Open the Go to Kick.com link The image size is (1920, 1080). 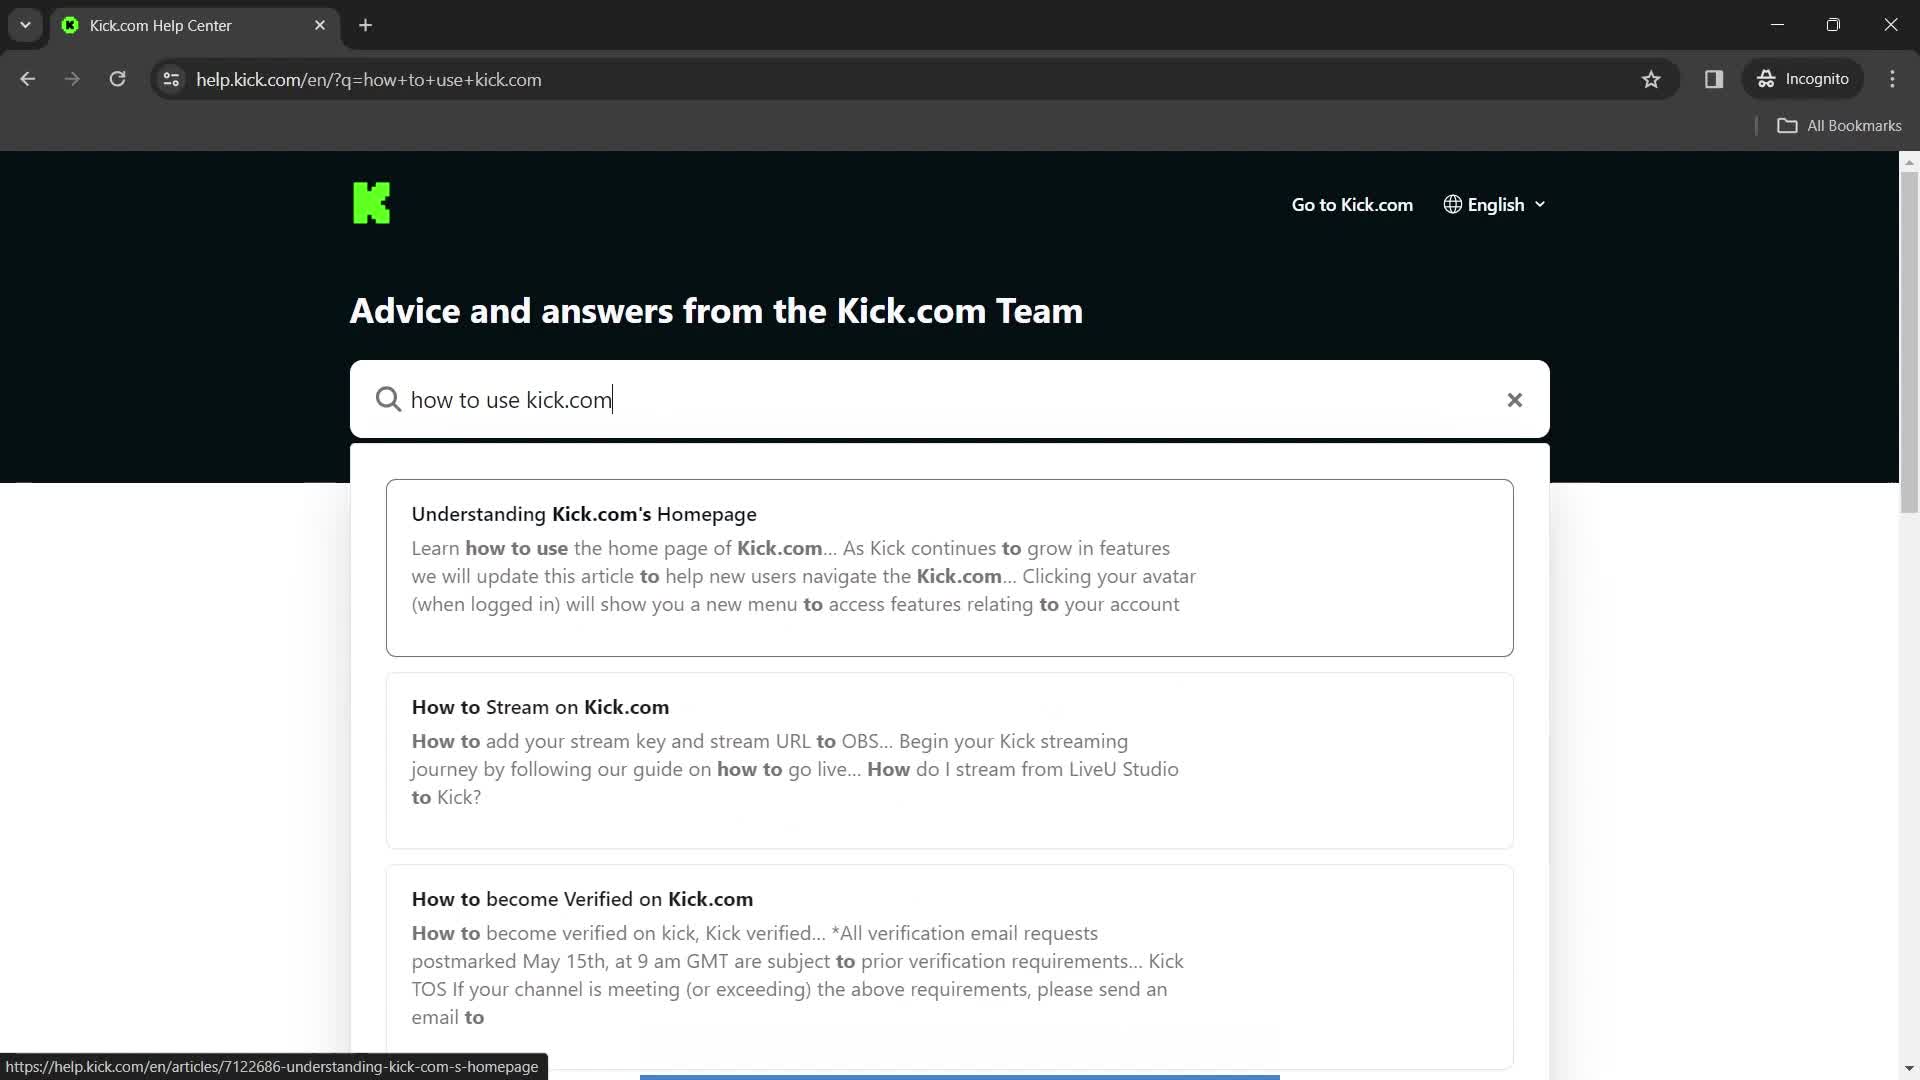point(1352,205)
